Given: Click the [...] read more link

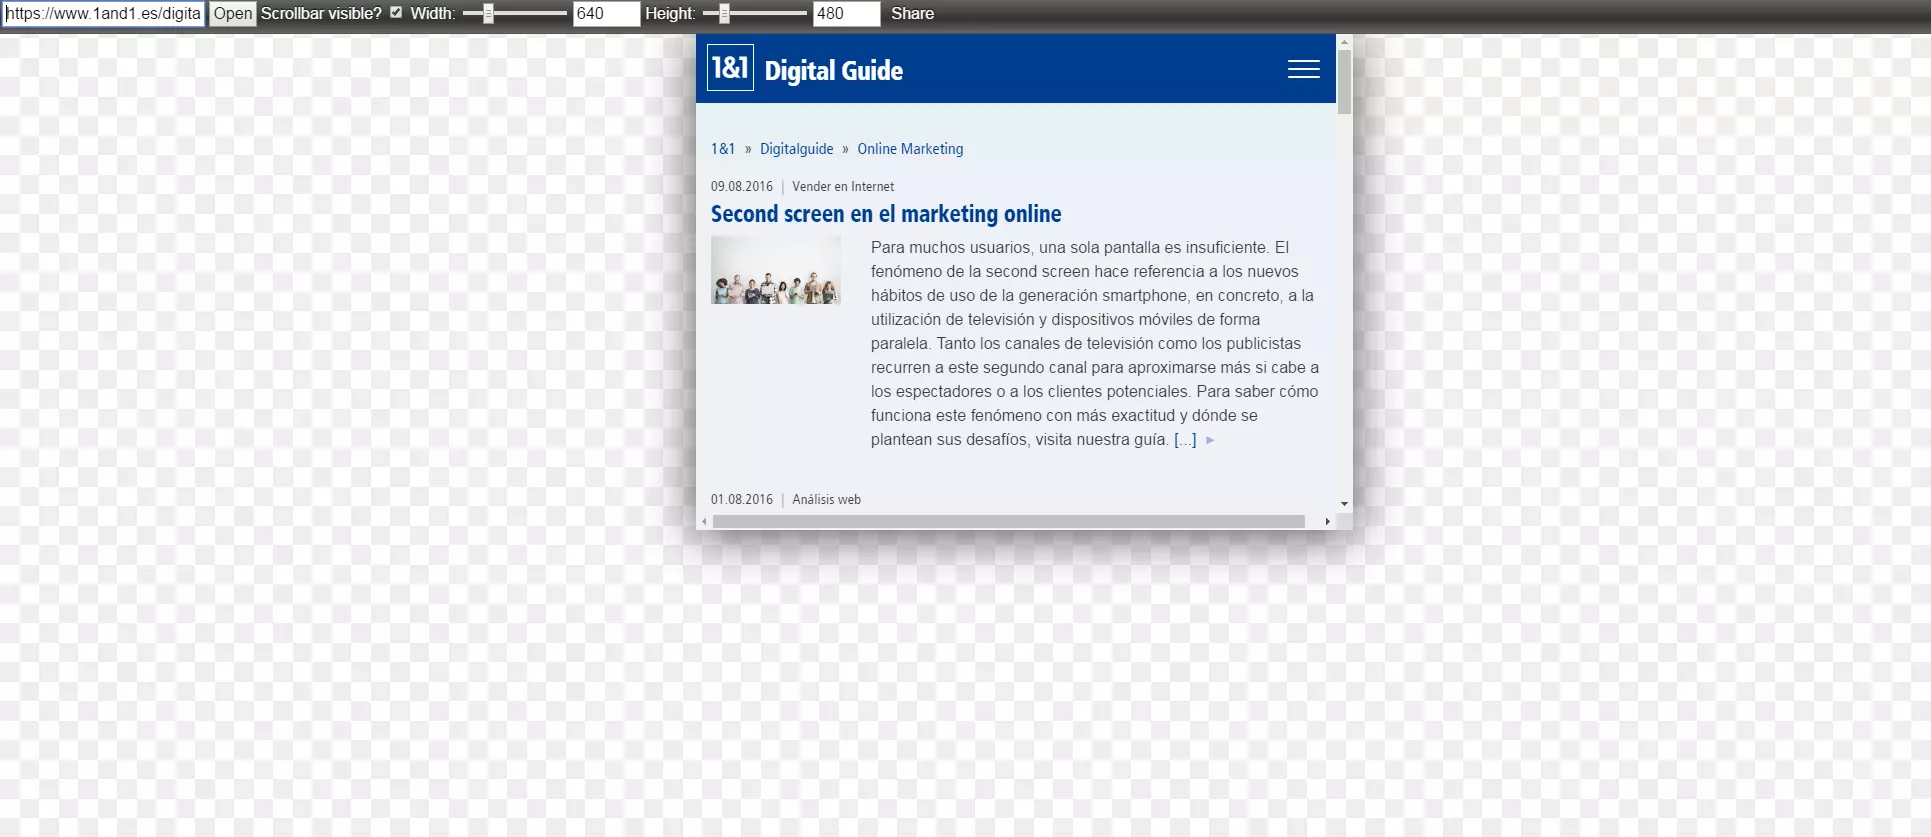Looking at the screenshot, I should (x=1185, y=439).
